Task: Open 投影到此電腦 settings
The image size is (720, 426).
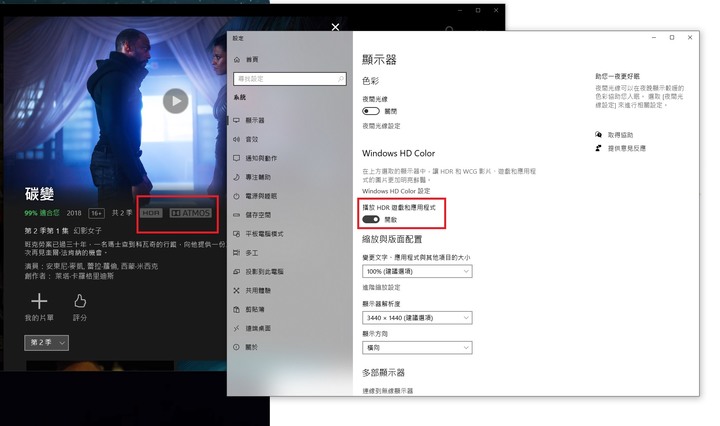Action: (x=264, y=272)
